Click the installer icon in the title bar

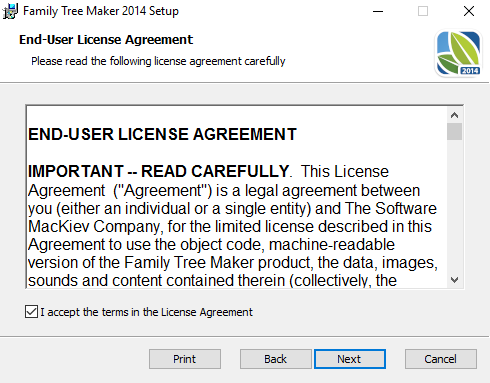point(10,11)
